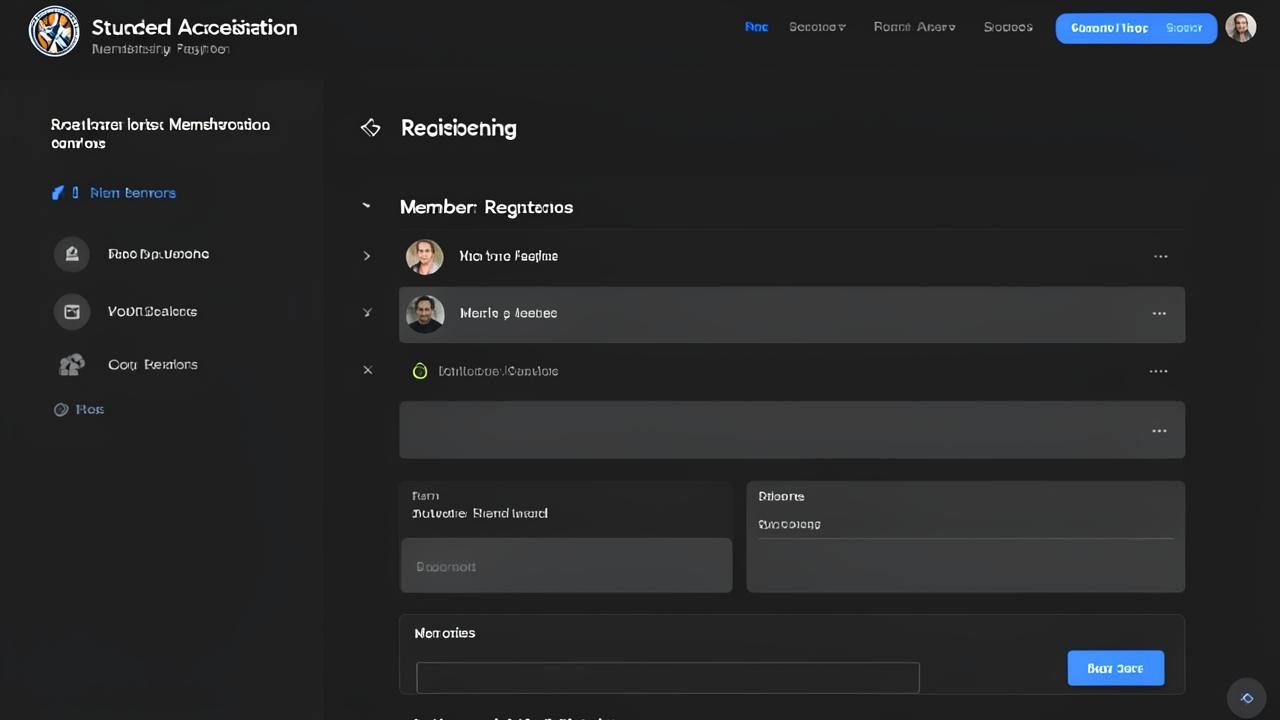This screenshot has height=720, width=1280.
Task: Click the Coty Reaiors sidebar label
Action: point(152,365)
